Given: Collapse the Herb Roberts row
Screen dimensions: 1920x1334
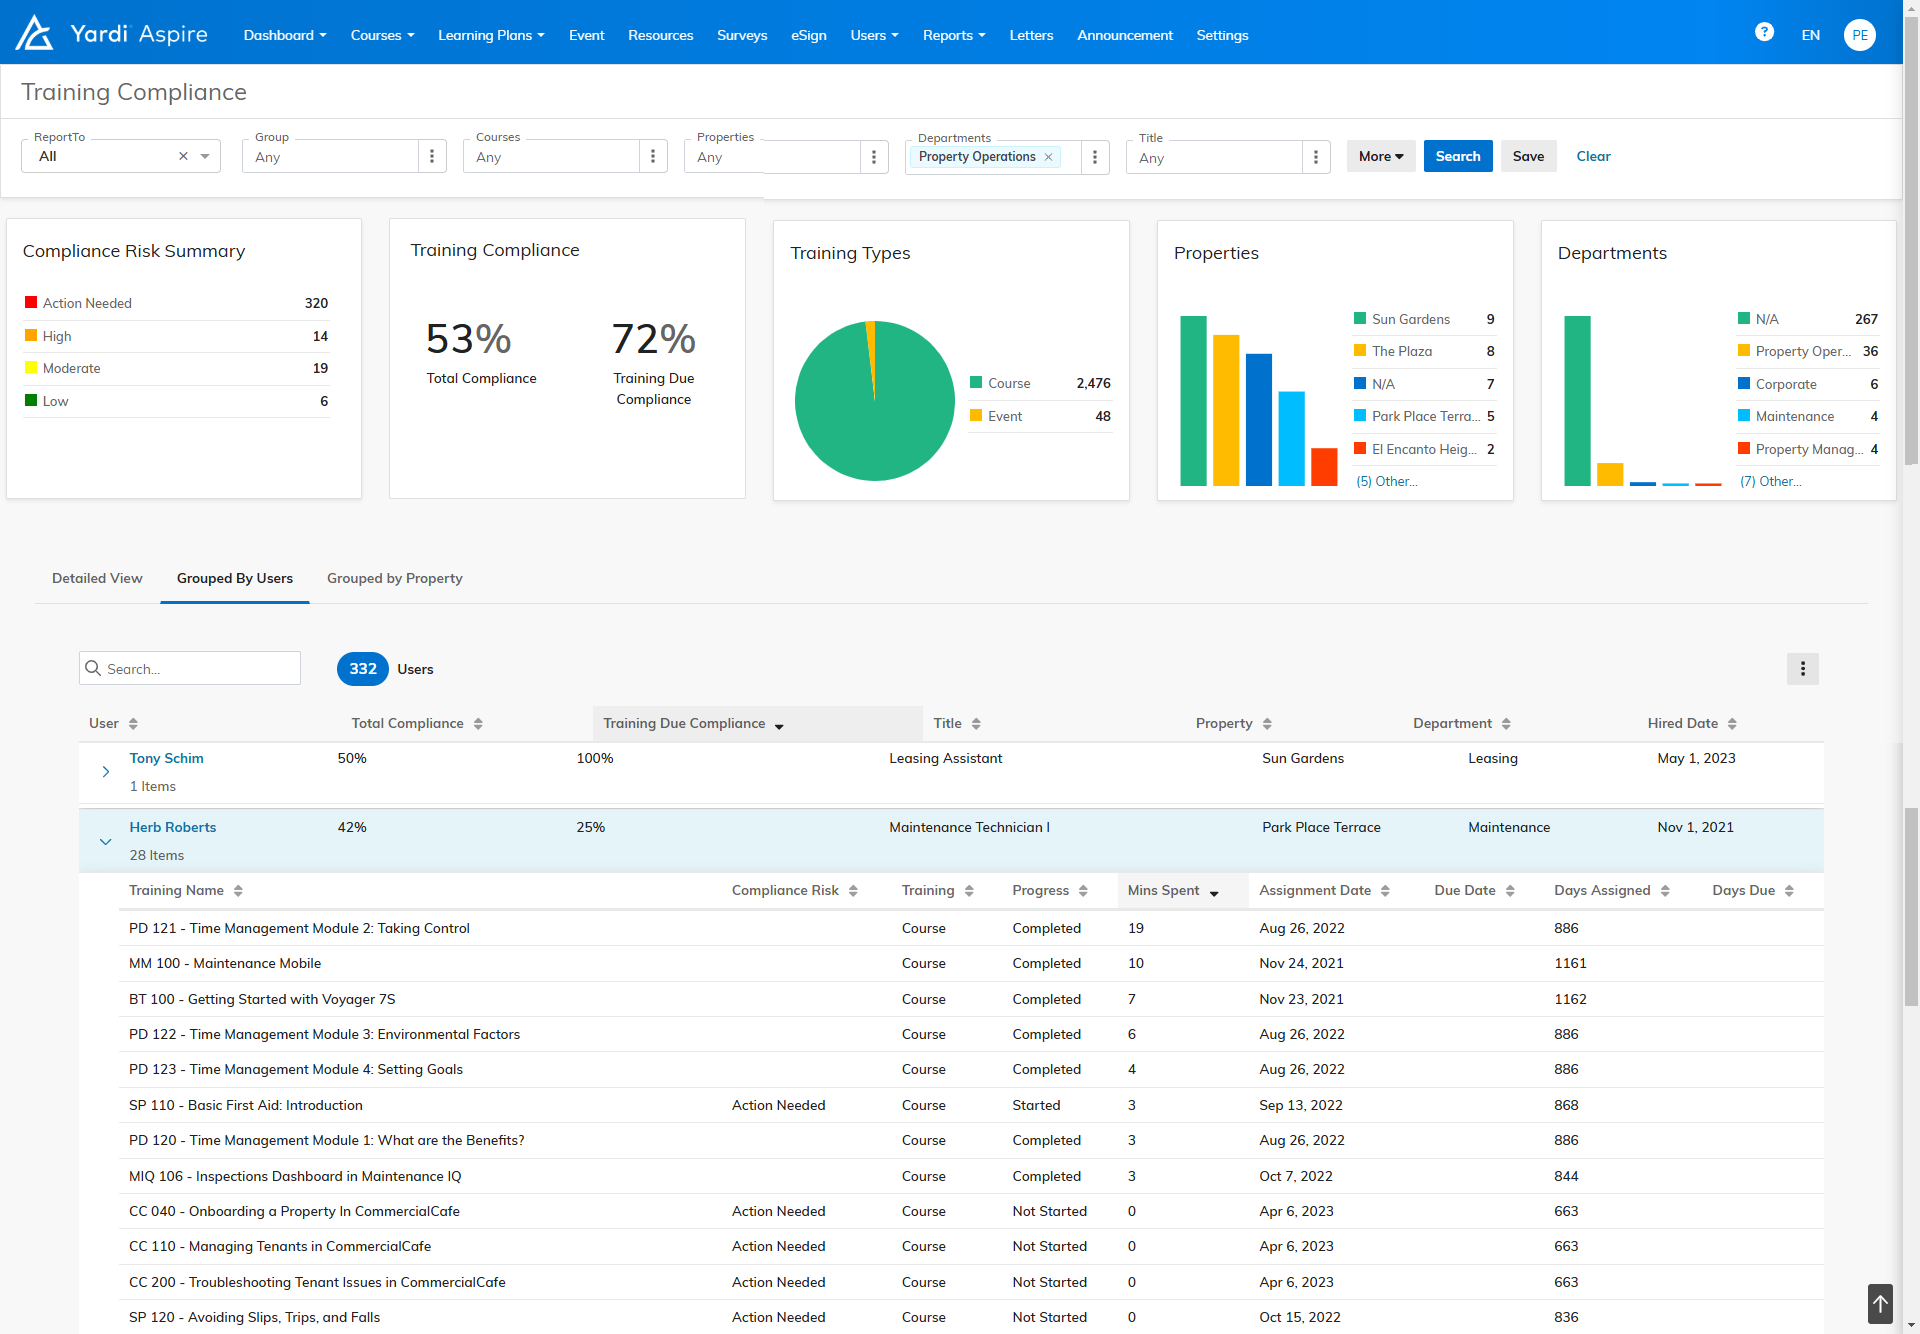Looking at the screenshot, I should pos(106,842).
